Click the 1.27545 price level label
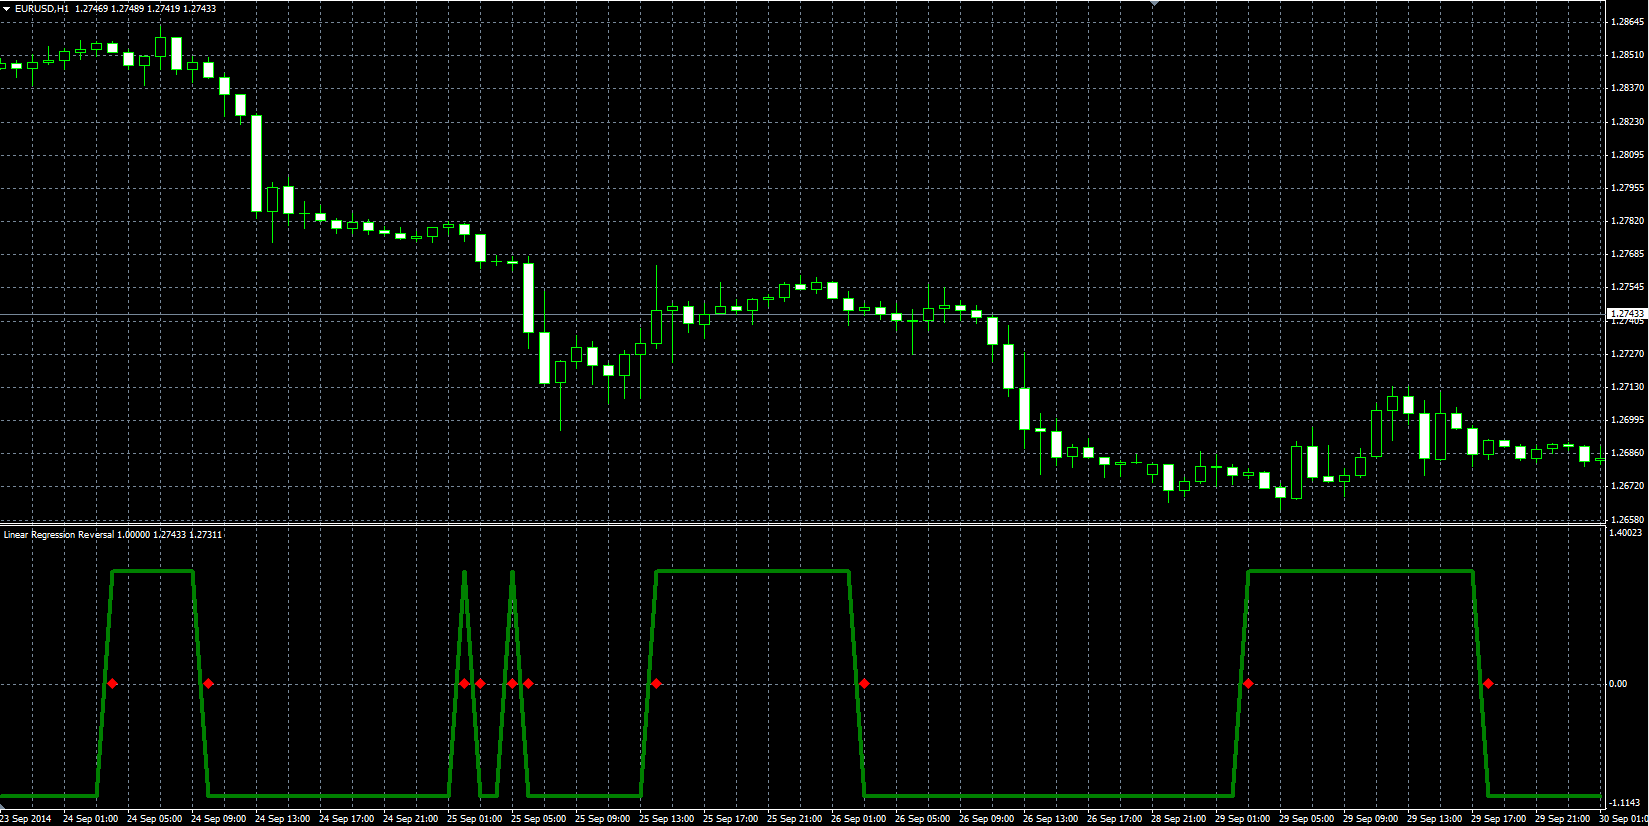Image resolution: width=1649 pixels, height=826 pixels. click(x=1628, y=287)
